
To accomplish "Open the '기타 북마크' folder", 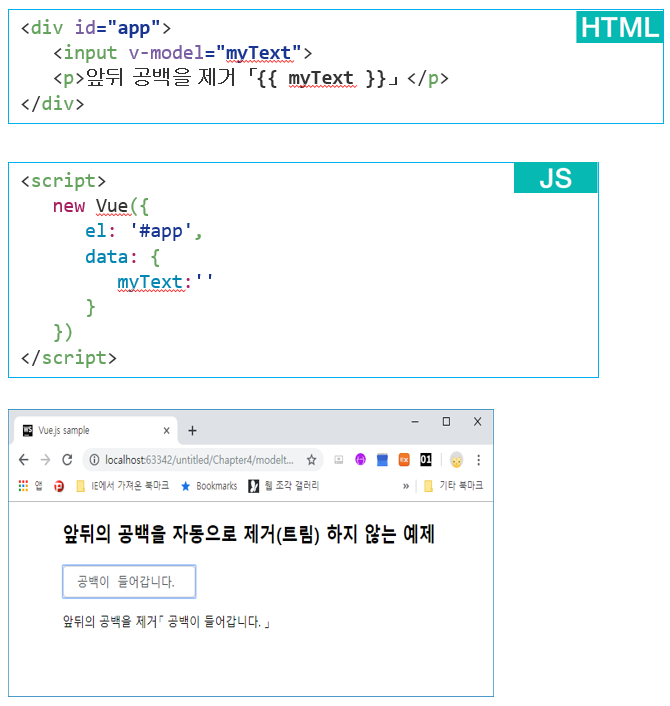I will 453,486.
